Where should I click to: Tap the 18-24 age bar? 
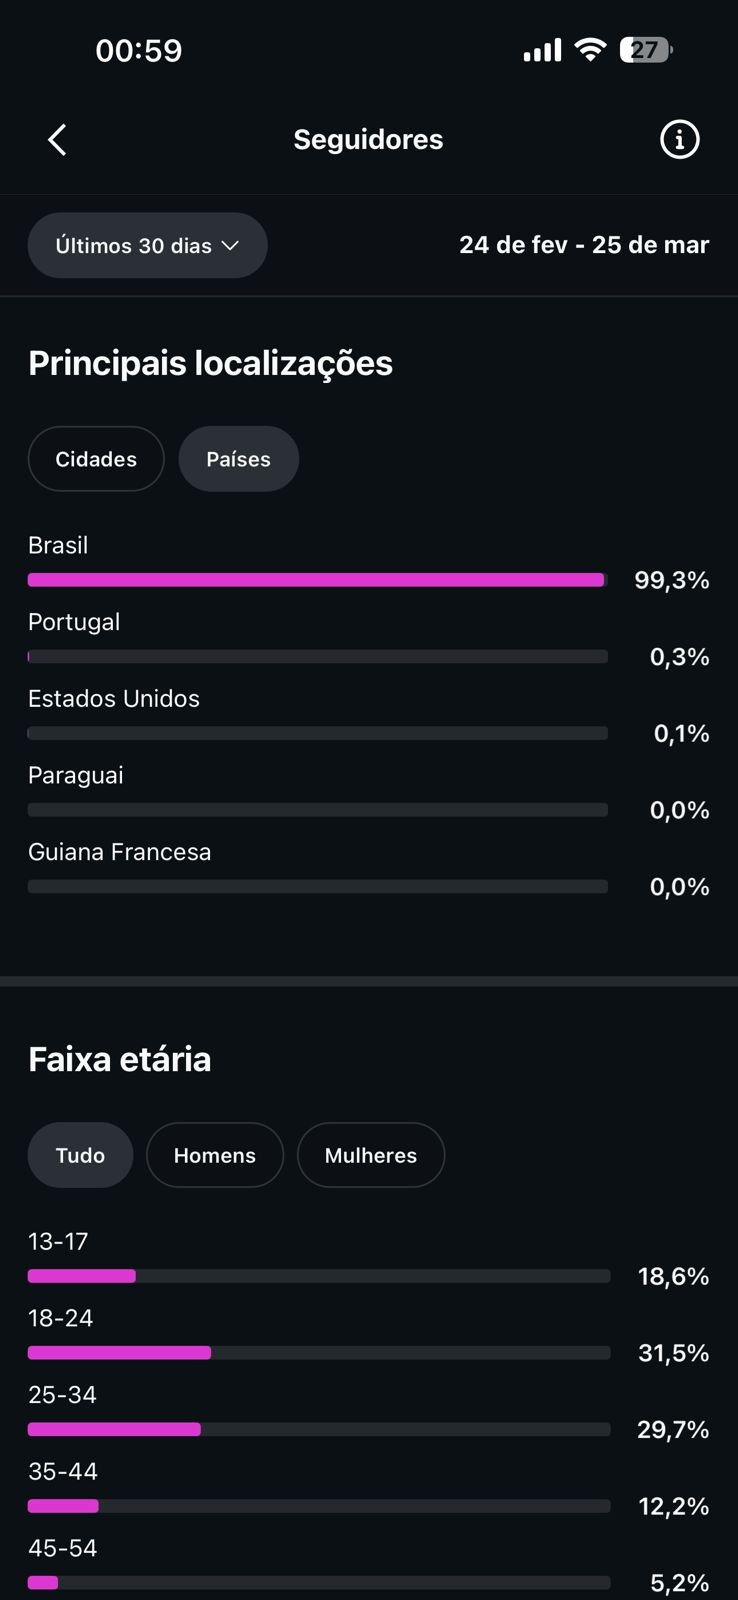[318, 1353]
